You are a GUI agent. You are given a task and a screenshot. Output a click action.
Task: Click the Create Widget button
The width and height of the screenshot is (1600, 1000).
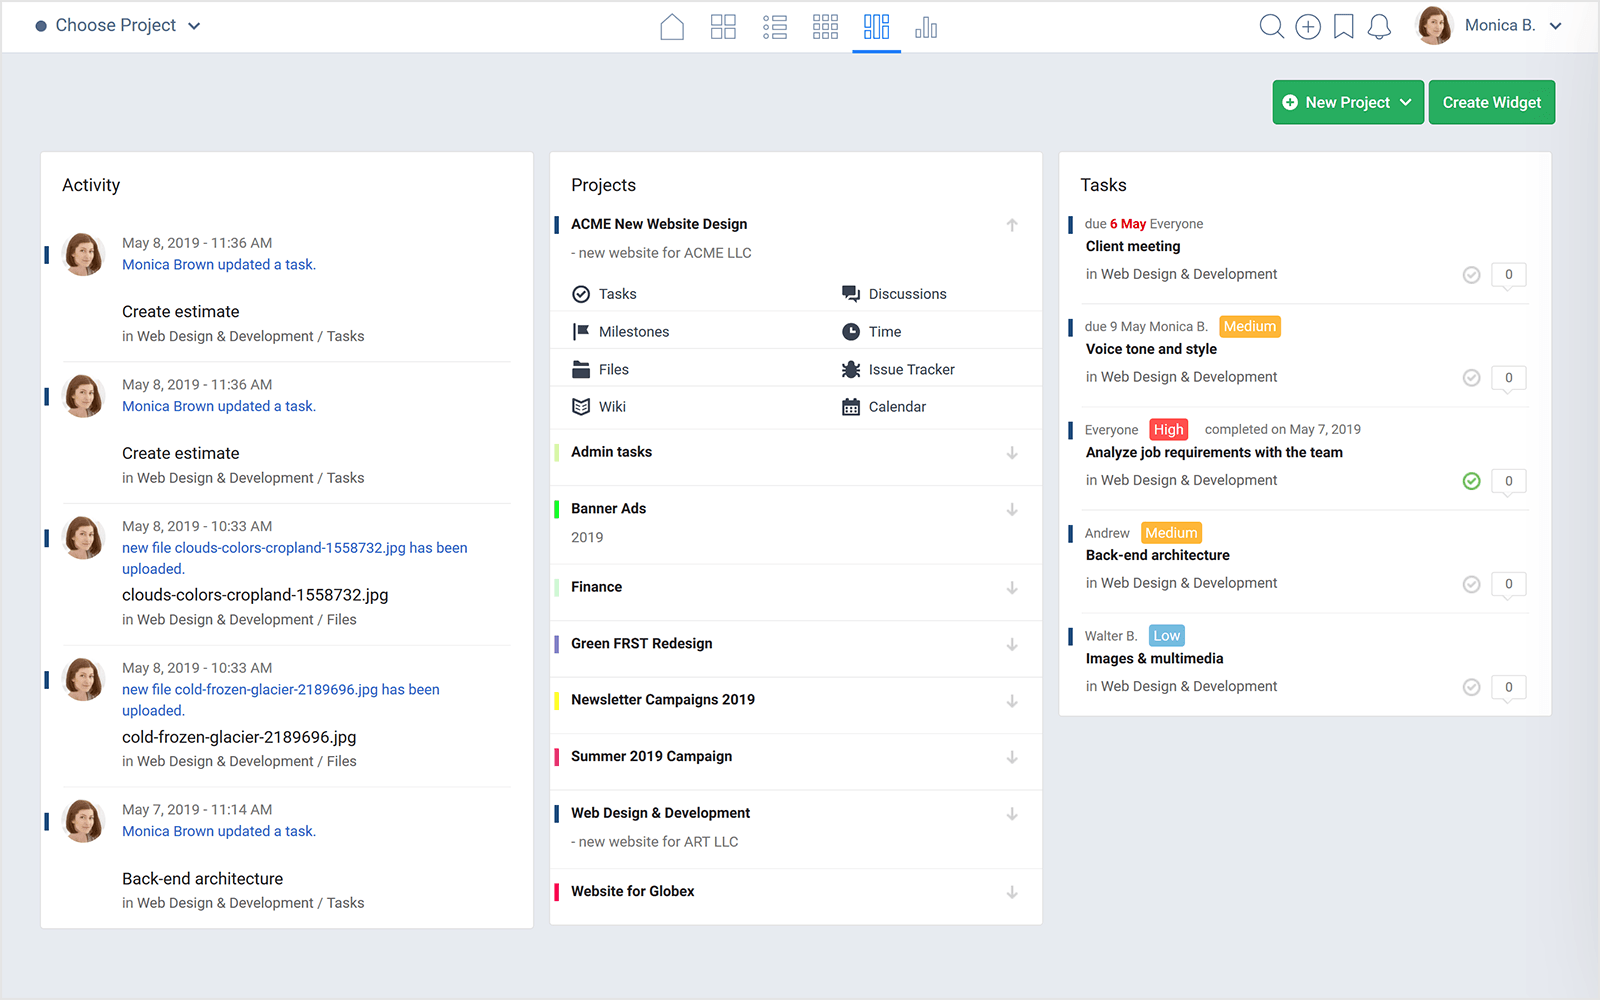(1492, 102)
